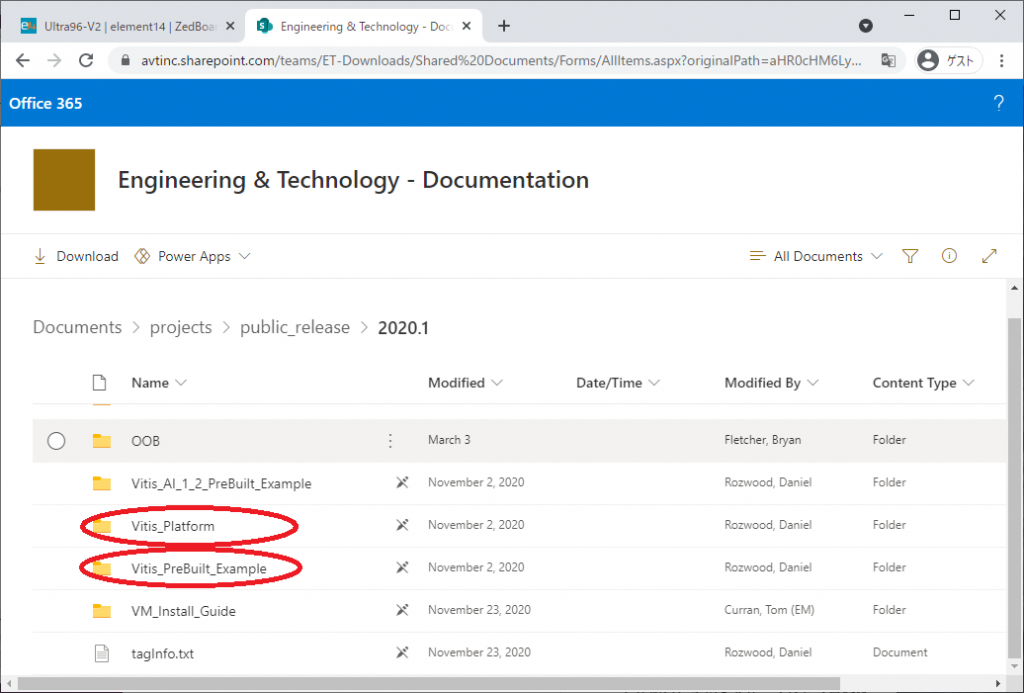Click the Office 365 help question mark
1024x693 pixels.
[x=998, y=103]
